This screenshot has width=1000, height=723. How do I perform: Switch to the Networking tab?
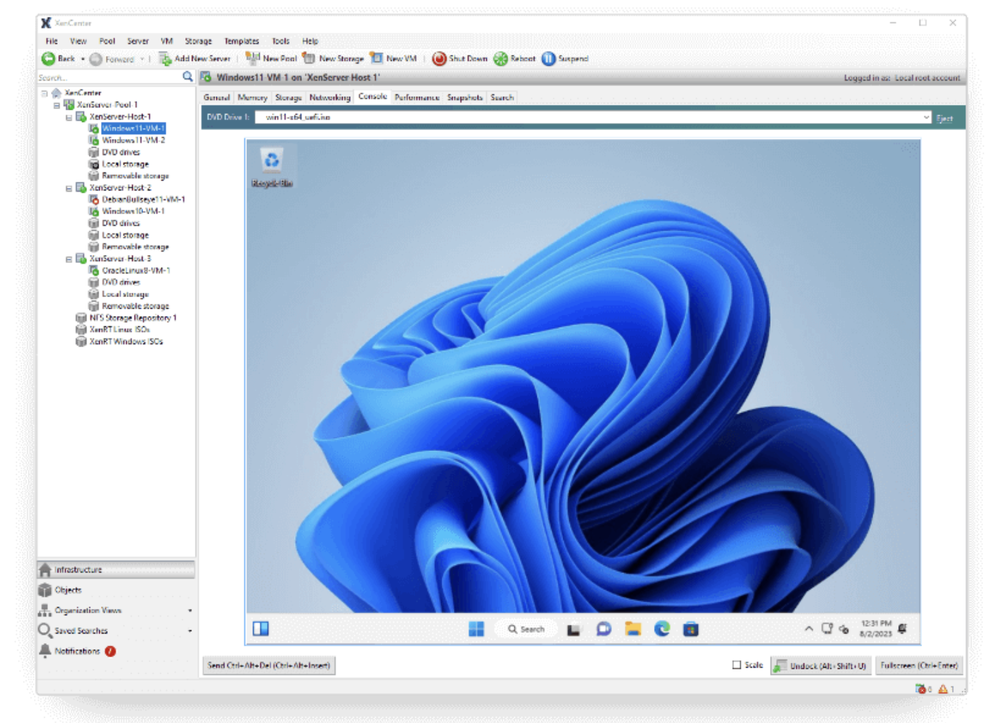pos(330,98)
